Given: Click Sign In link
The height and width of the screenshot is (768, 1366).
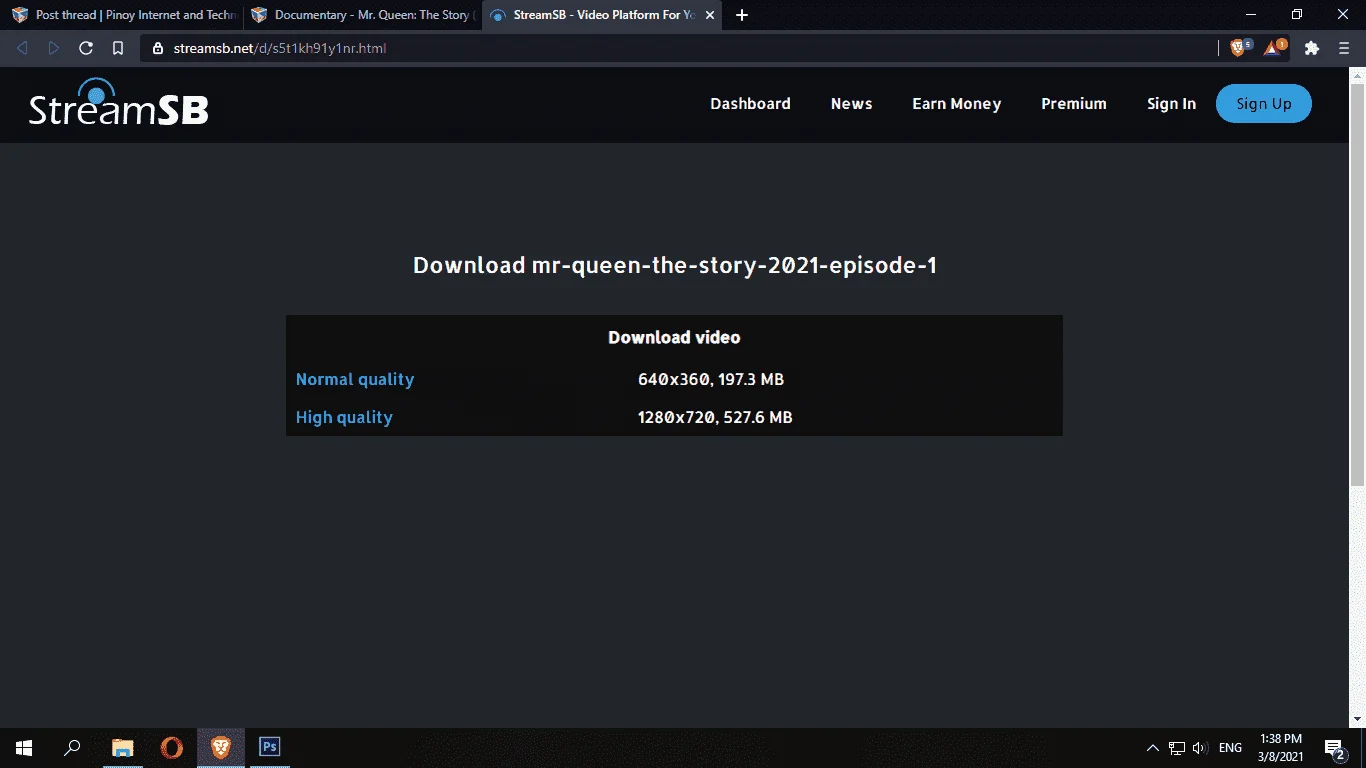Looking at the screenshot, I should [x=1171, y=104].
